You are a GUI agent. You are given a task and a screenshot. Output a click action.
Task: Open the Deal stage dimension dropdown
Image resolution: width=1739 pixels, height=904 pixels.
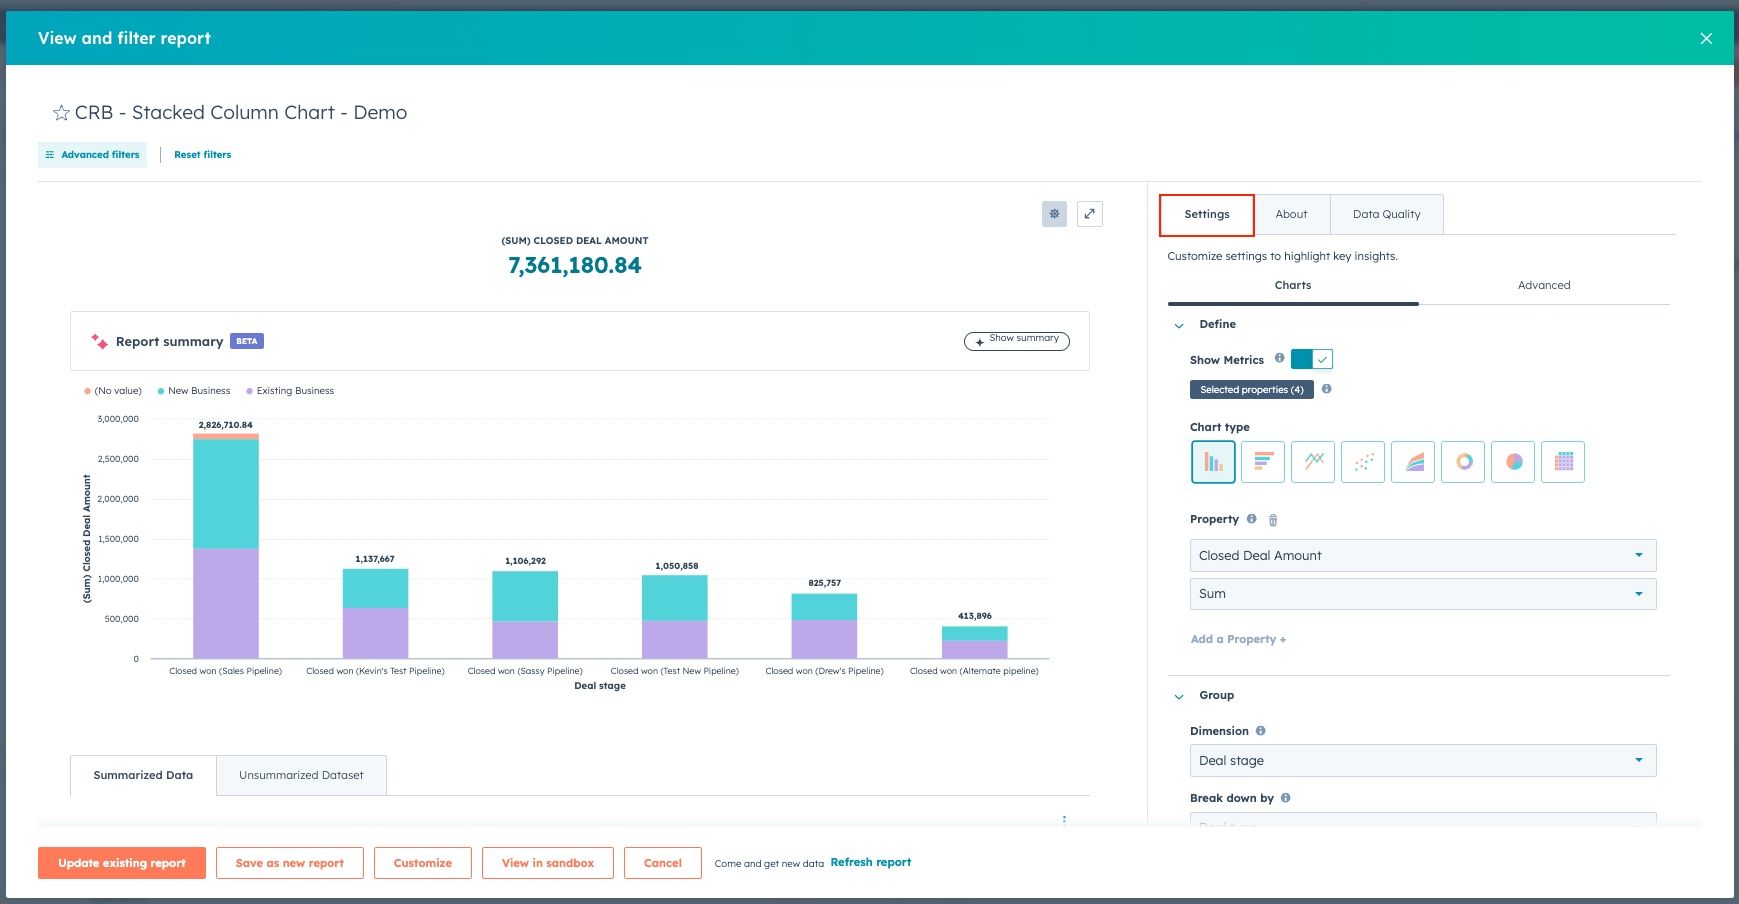[x=1423, y=761]
